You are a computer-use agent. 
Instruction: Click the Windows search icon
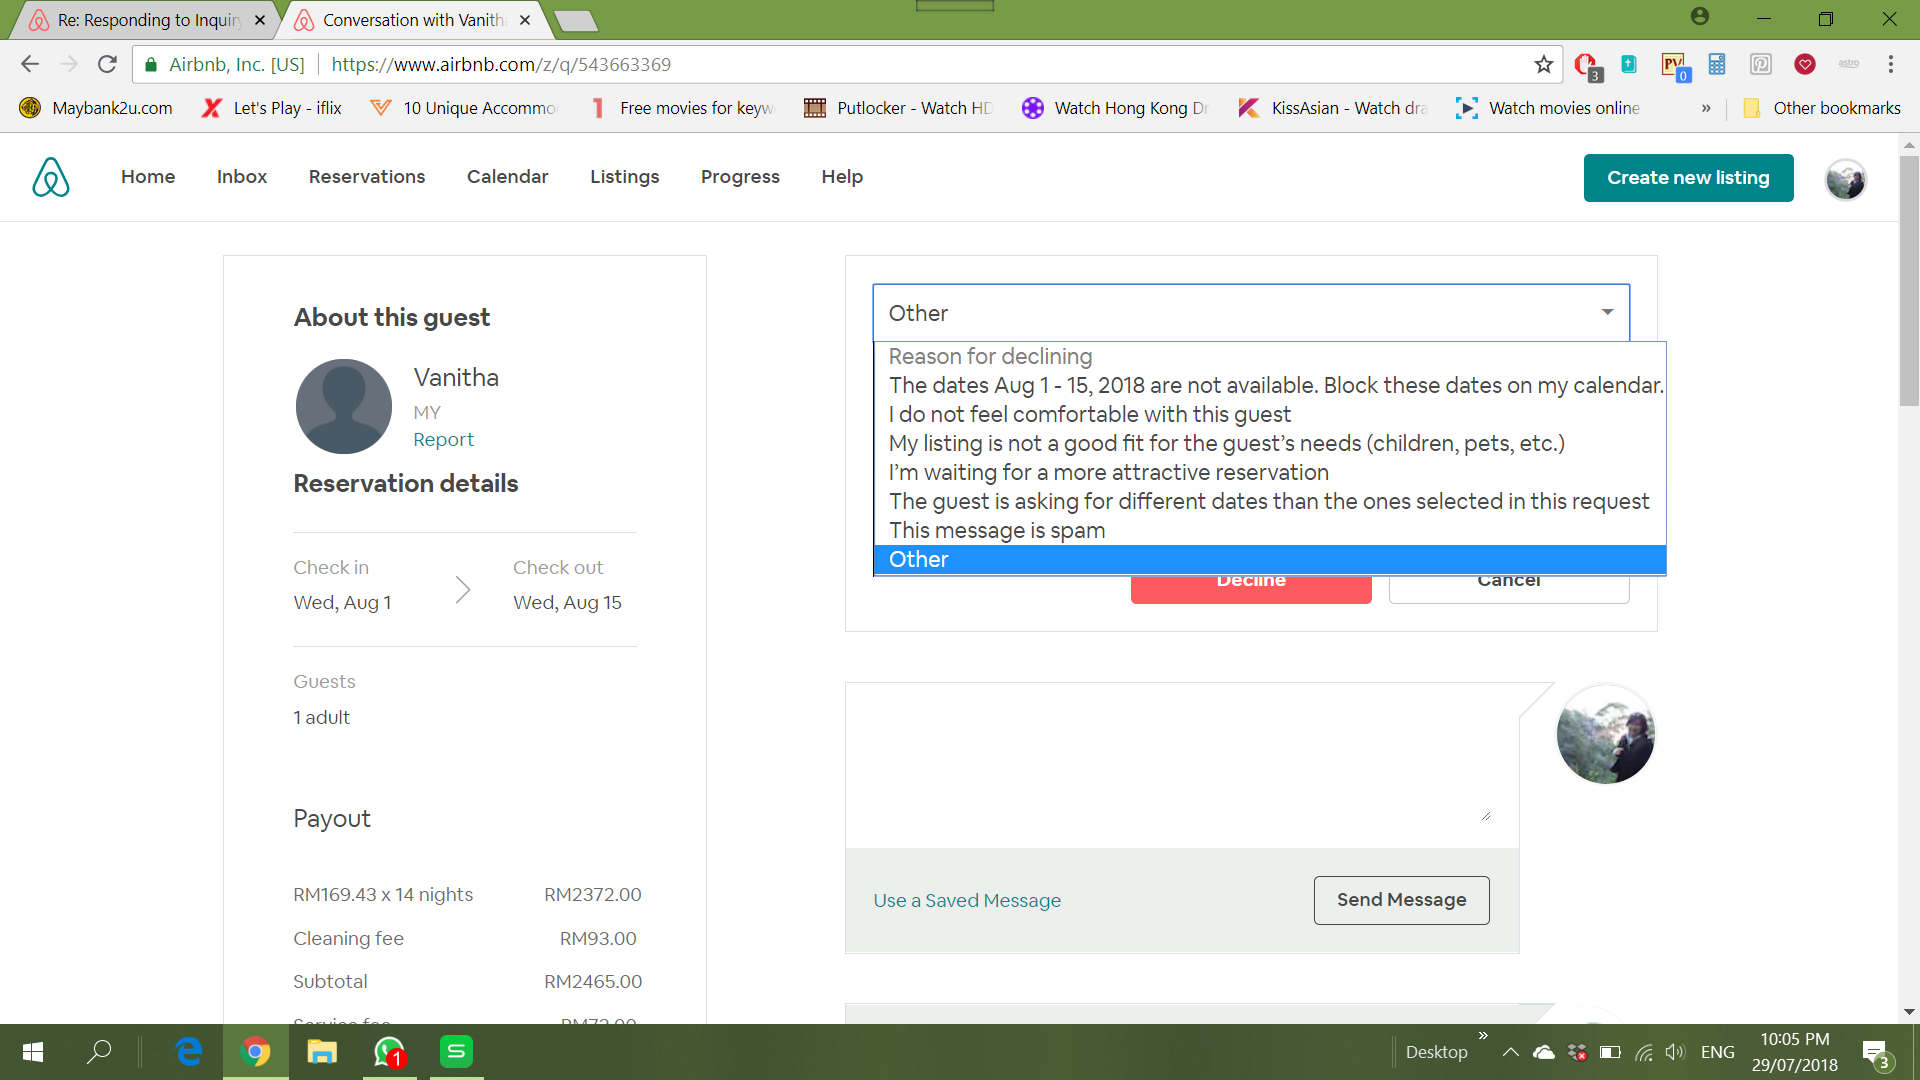coord(99,1052)
